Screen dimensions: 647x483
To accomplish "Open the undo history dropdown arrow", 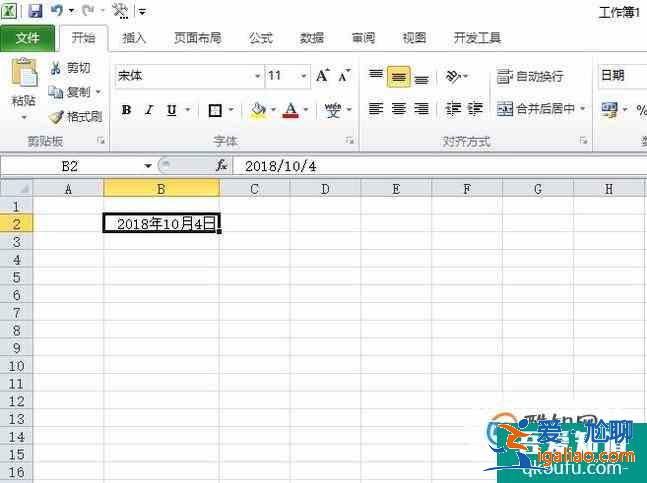I will pyautogui.click(x=71, y=11).
